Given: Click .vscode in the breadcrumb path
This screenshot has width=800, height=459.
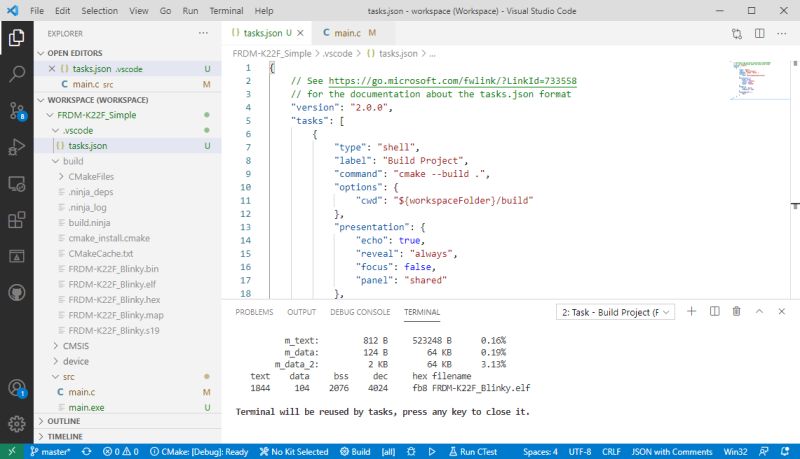Looking at the screenshot, I should point(337,54).
